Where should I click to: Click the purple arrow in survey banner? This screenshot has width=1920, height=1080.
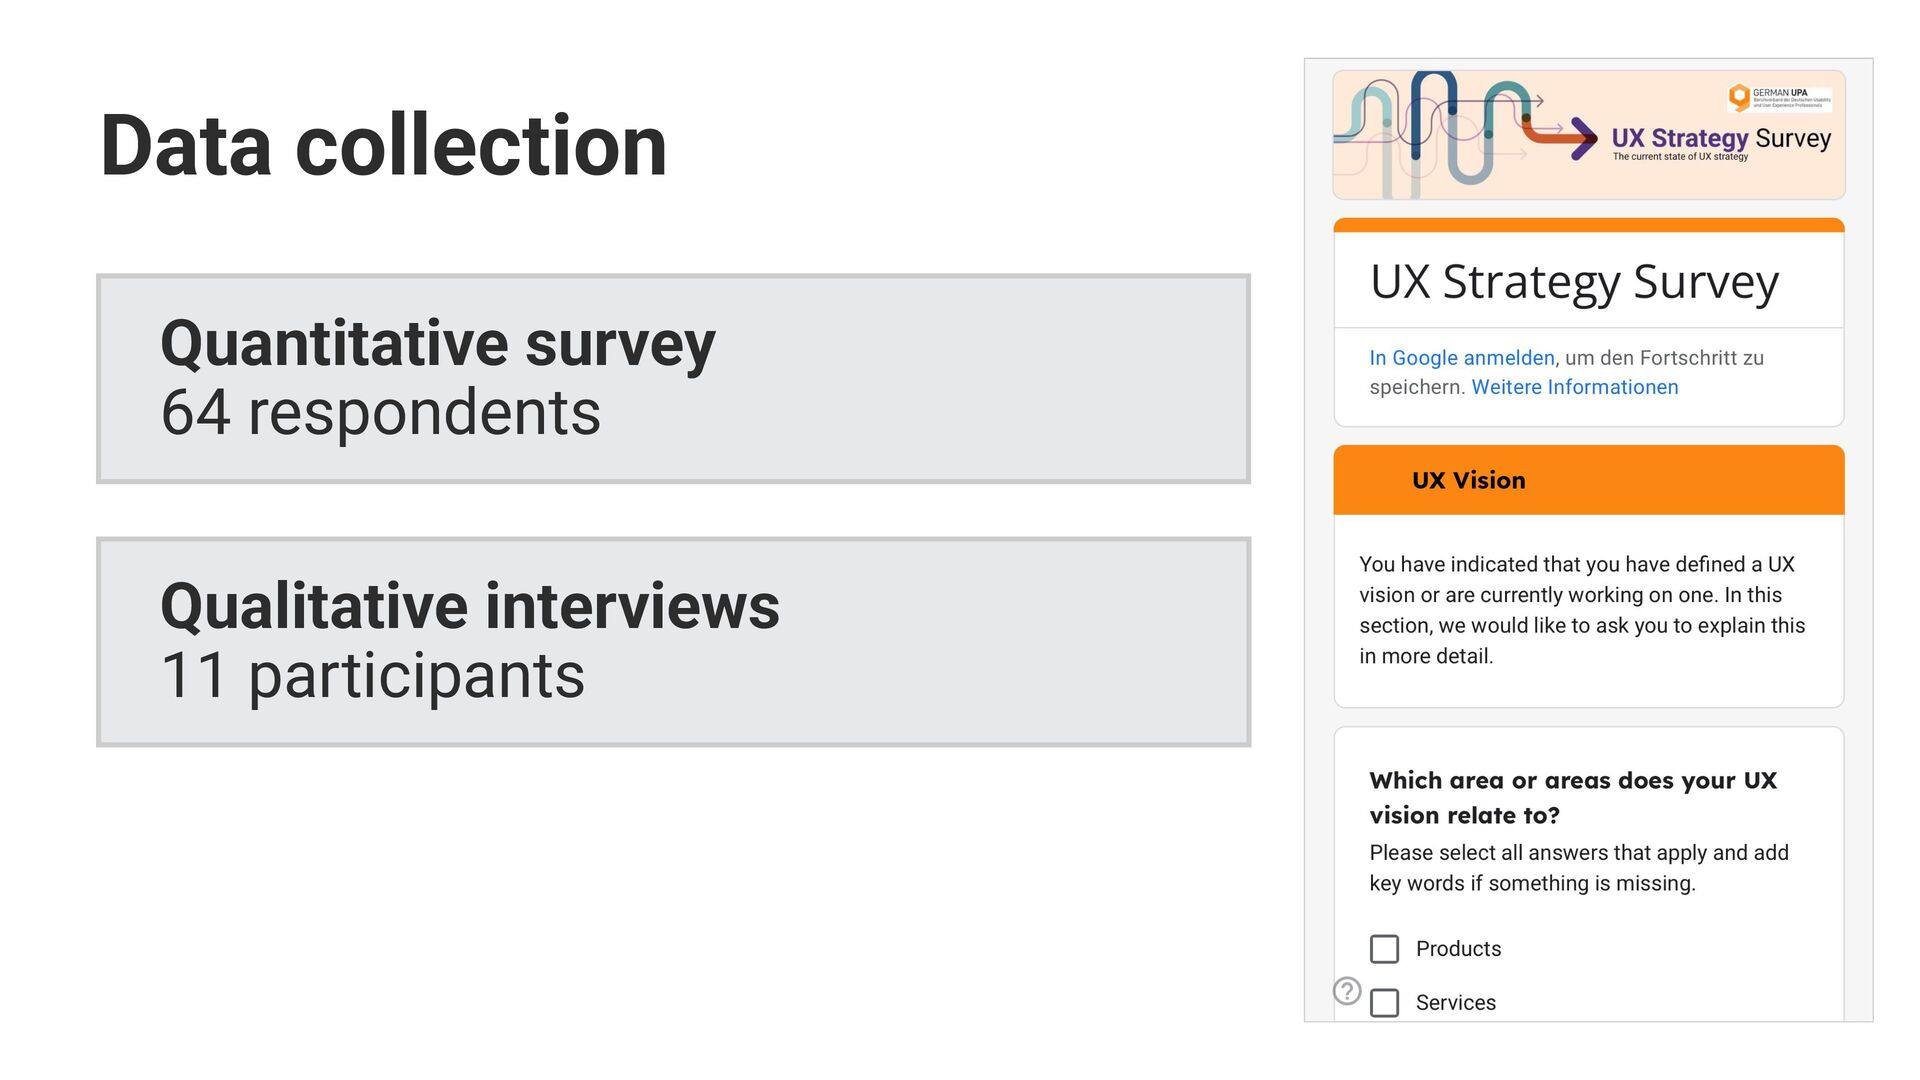[x=1582, y=137]
